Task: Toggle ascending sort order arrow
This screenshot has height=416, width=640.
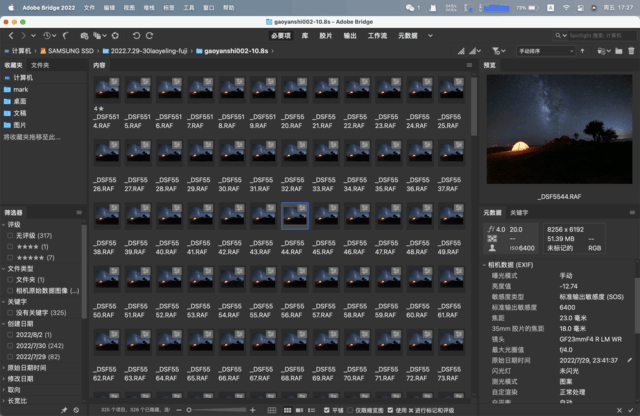Action: click(x=582, y=51)
